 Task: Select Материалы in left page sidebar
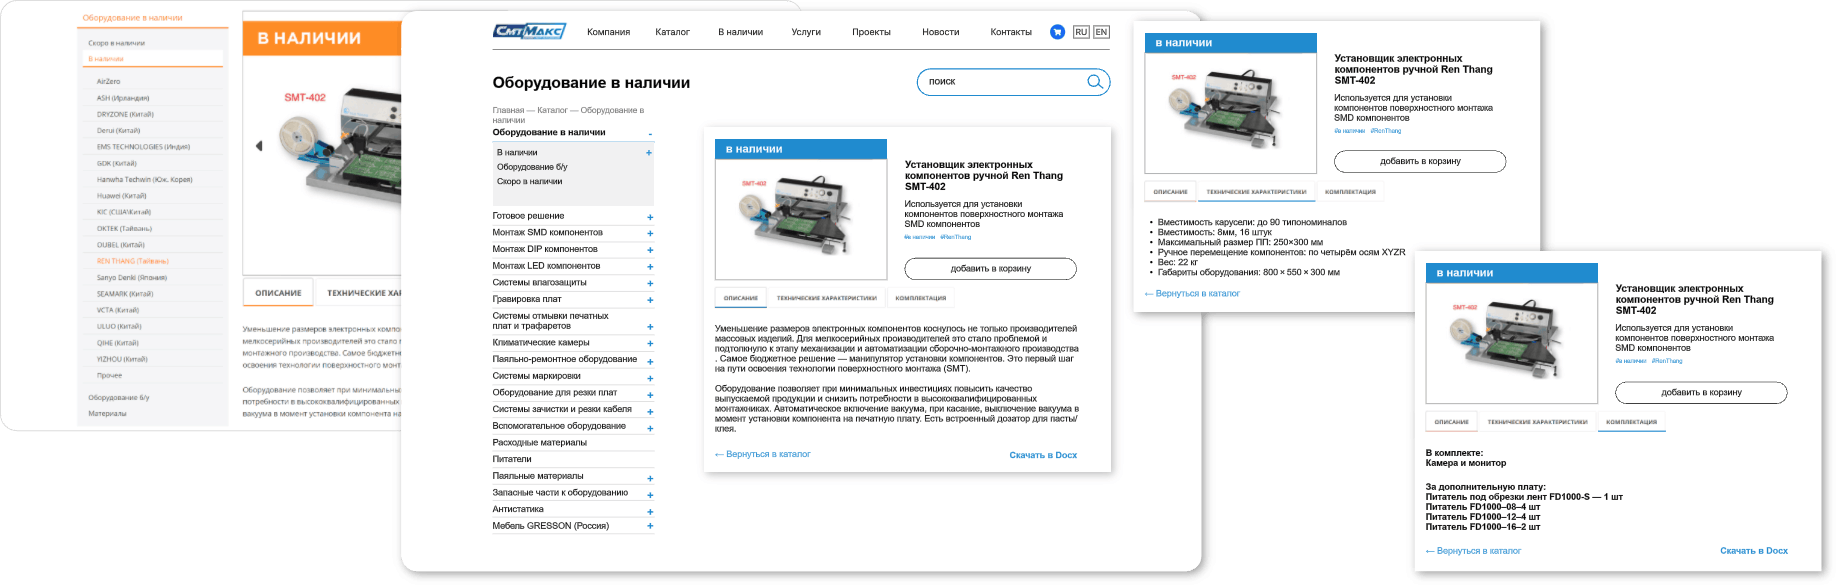pyautogui.click(x=107, y=413)
